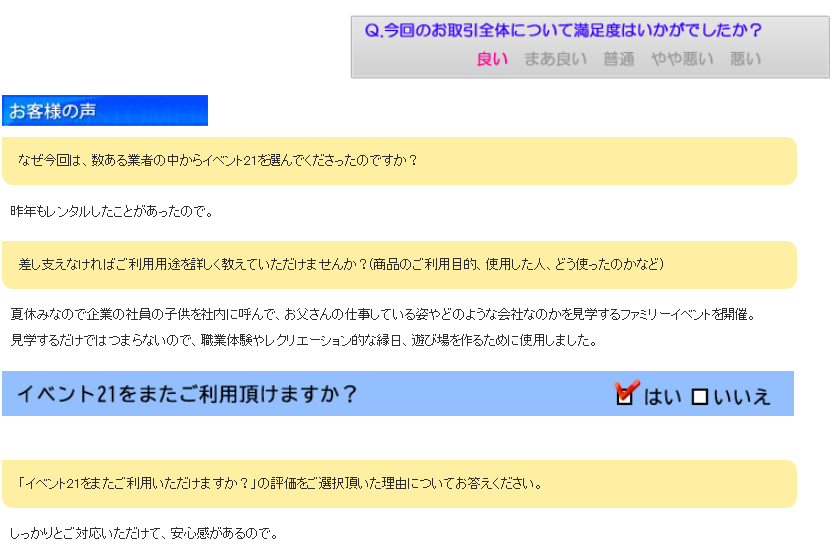Select the やや悪い rating option
Image resolution: width=834 pixels, height=555 pixels.
point(682,59)
